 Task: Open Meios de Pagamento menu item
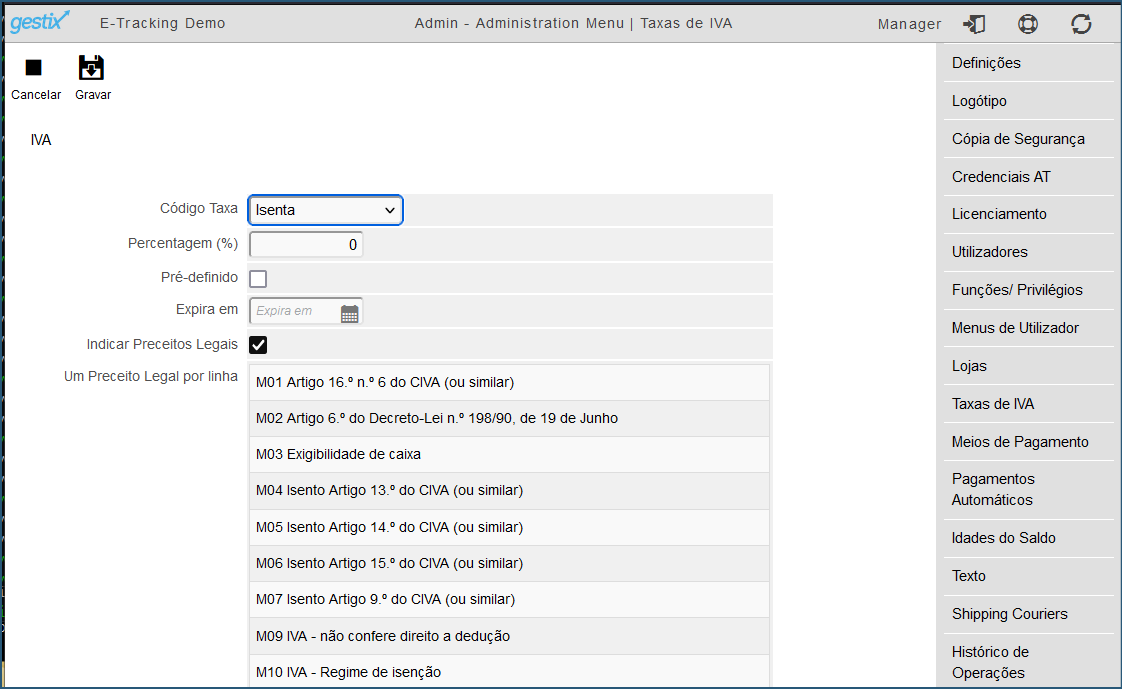tap(1028, 441)
